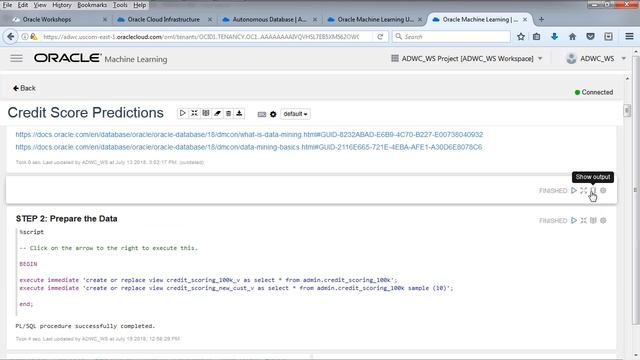This screenshot has height=360, width=640.
Task: Click browser back arrow button
Action: click(x=11, y=37)
